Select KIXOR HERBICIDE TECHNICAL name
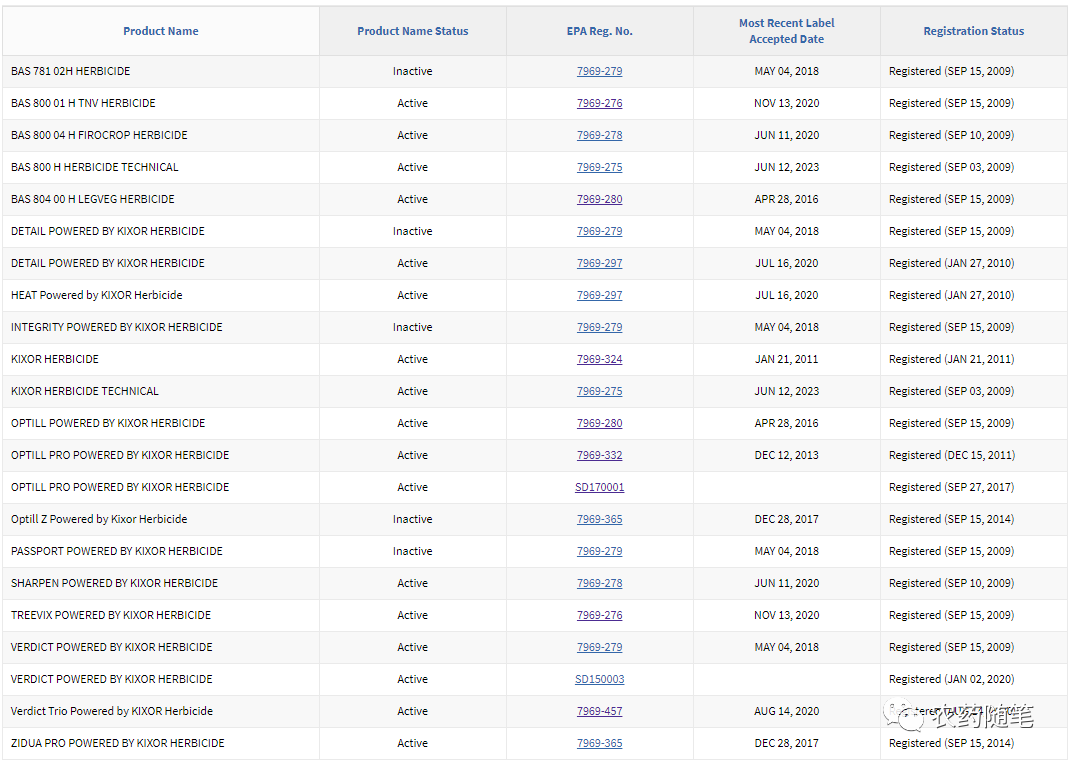Viewport: 1069px width, 763px height. click(x=85, y=391)
